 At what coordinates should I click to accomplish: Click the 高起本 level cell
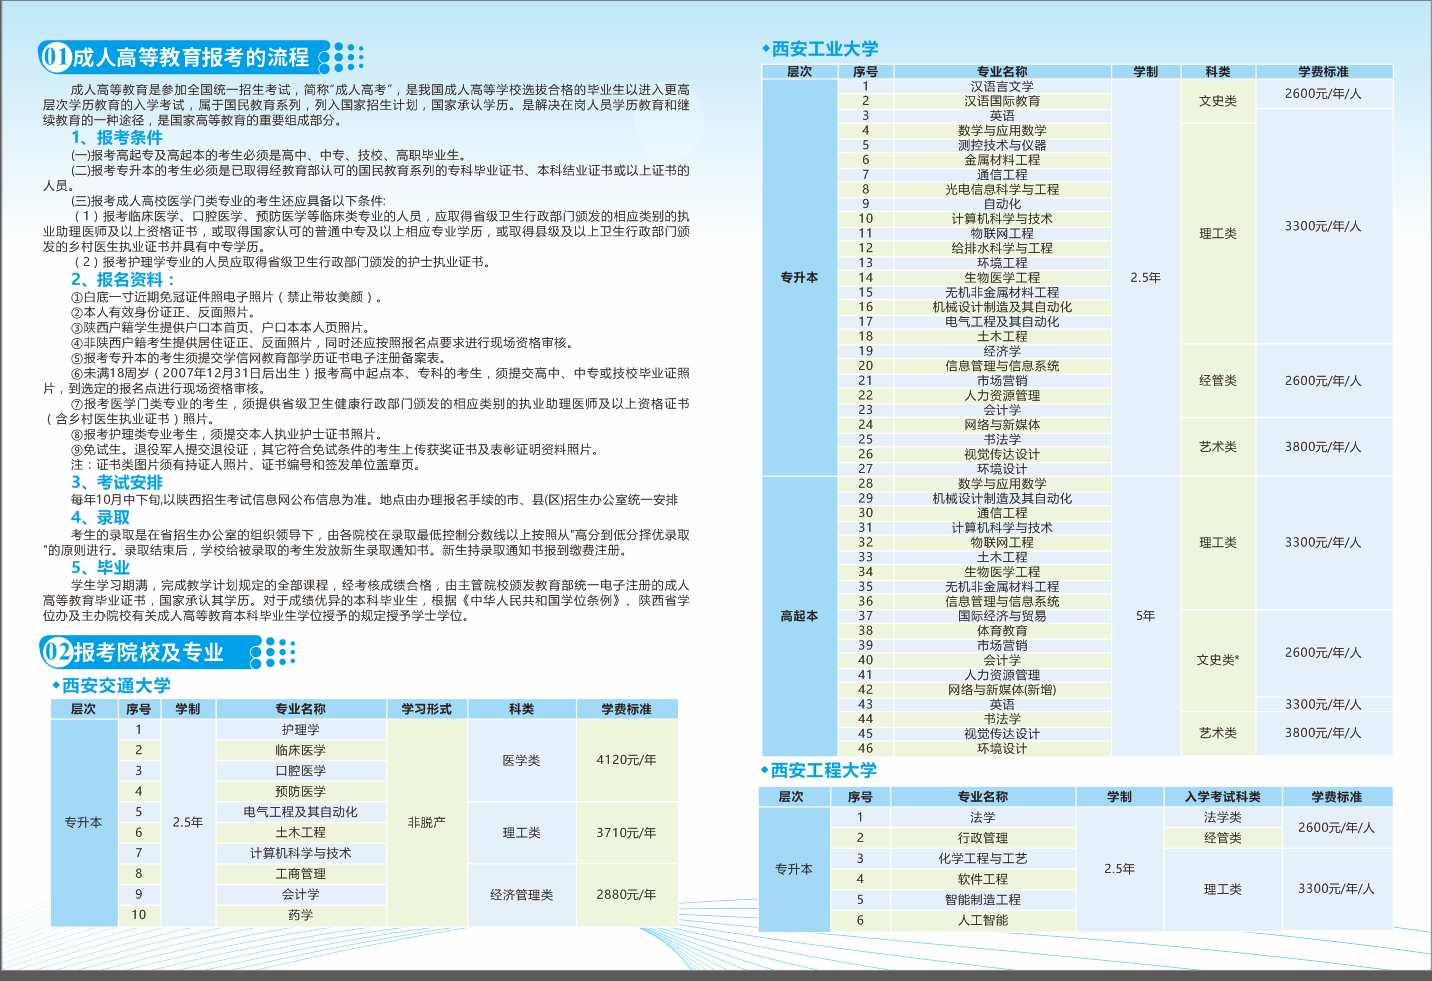click(799, 616)
